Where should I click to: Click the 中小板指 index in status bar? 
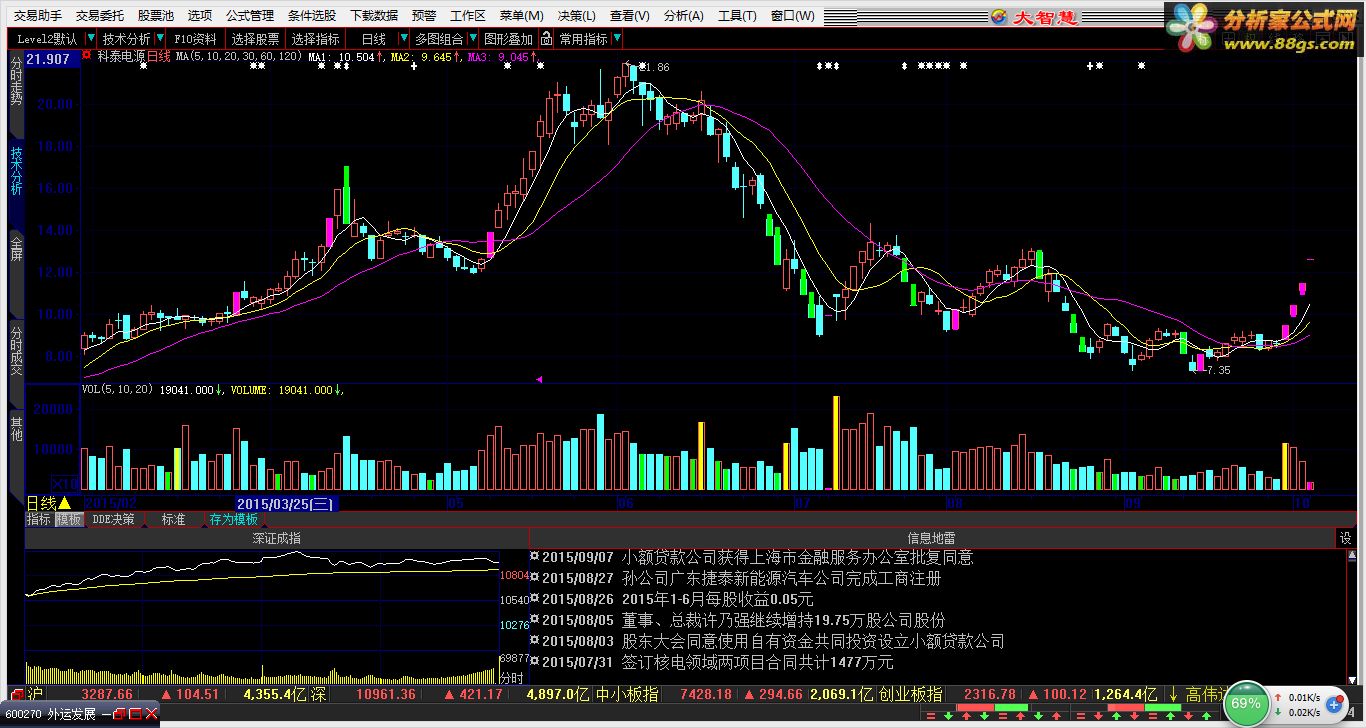[627, 694]
